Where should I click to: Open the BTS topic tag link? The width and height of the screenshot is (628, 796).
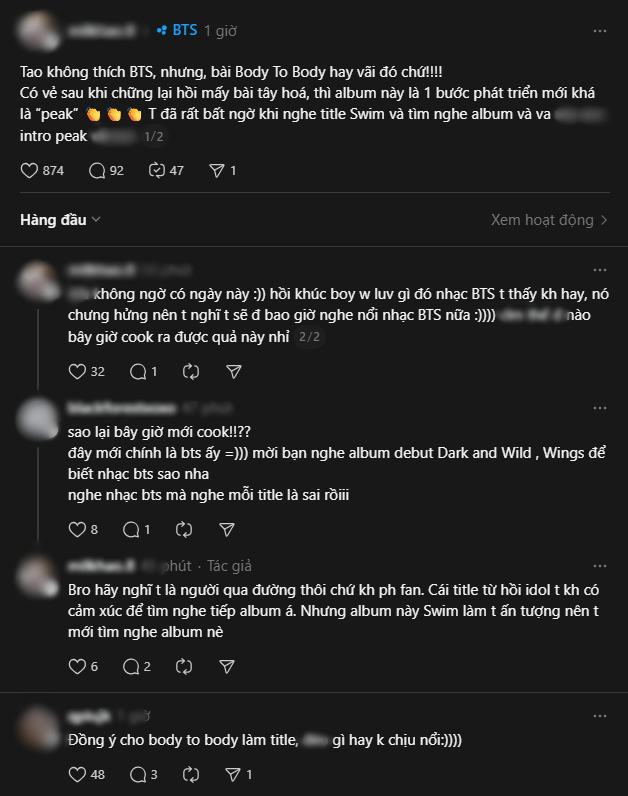[179, 31]
